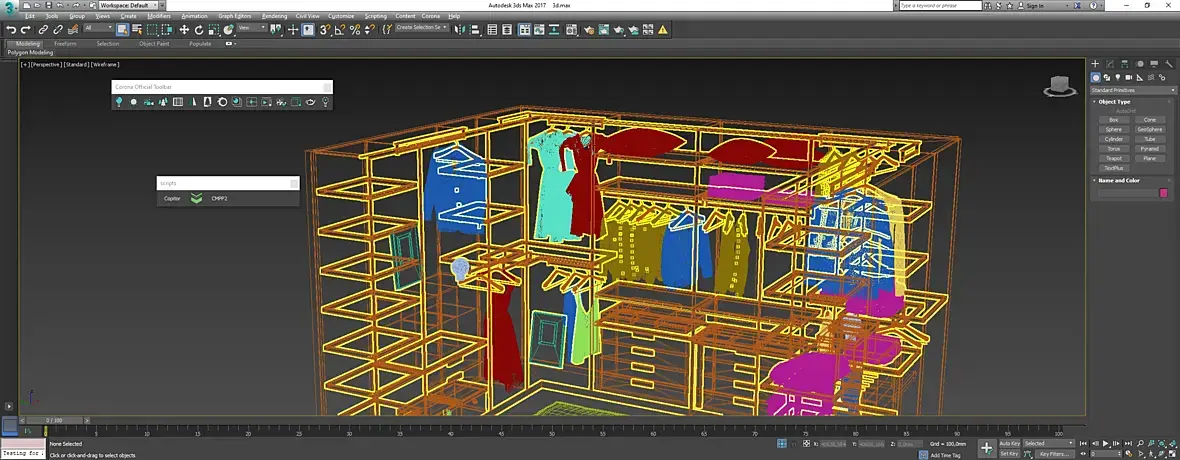Select the Move tool in main toolbar
The height and width of the screenshot is (460, 1180).
185,29
